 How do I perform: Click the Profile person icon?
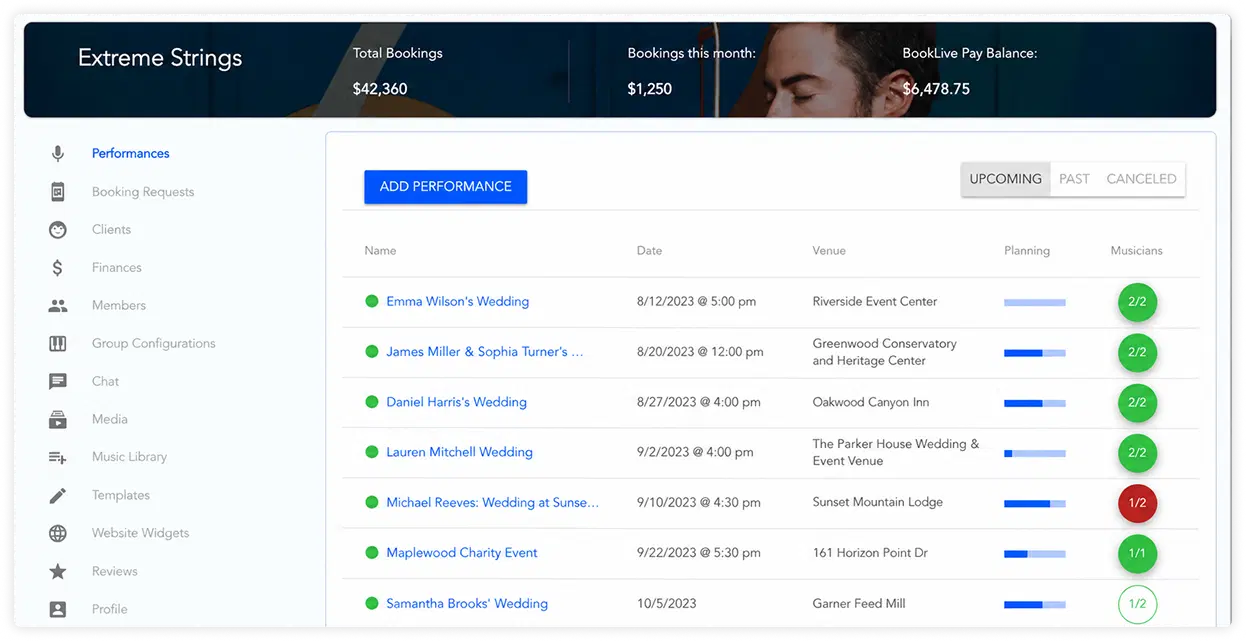pyautogui.click(x=58, y=609)
